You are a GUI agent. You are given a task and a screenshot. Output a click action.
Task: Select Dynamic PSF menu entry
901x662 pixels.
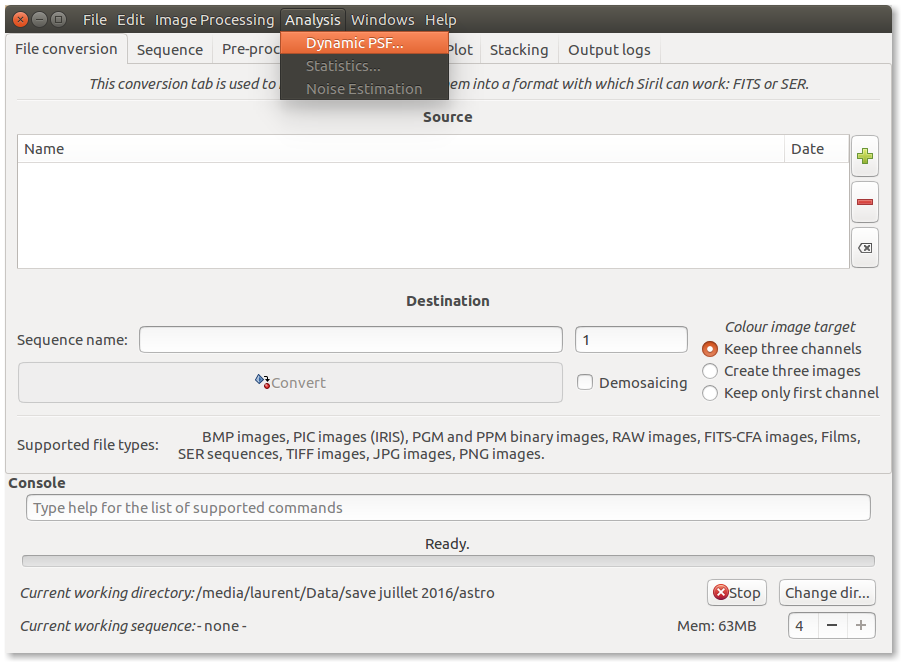355,43
